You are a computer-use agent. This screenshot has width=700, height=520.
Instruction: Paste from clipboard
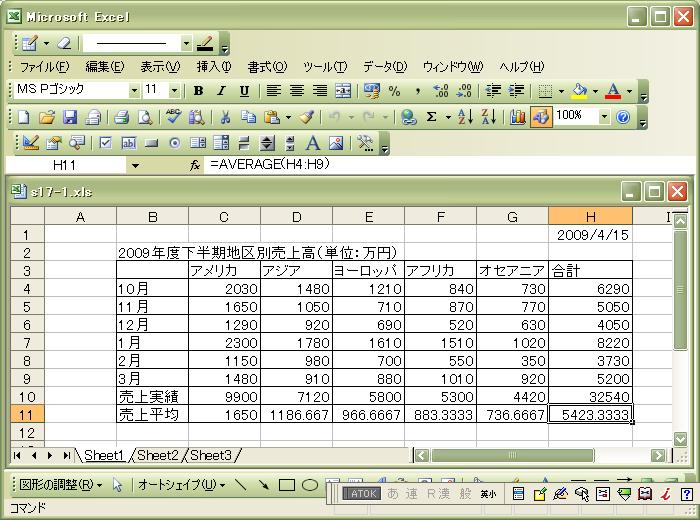pos(271,117)
